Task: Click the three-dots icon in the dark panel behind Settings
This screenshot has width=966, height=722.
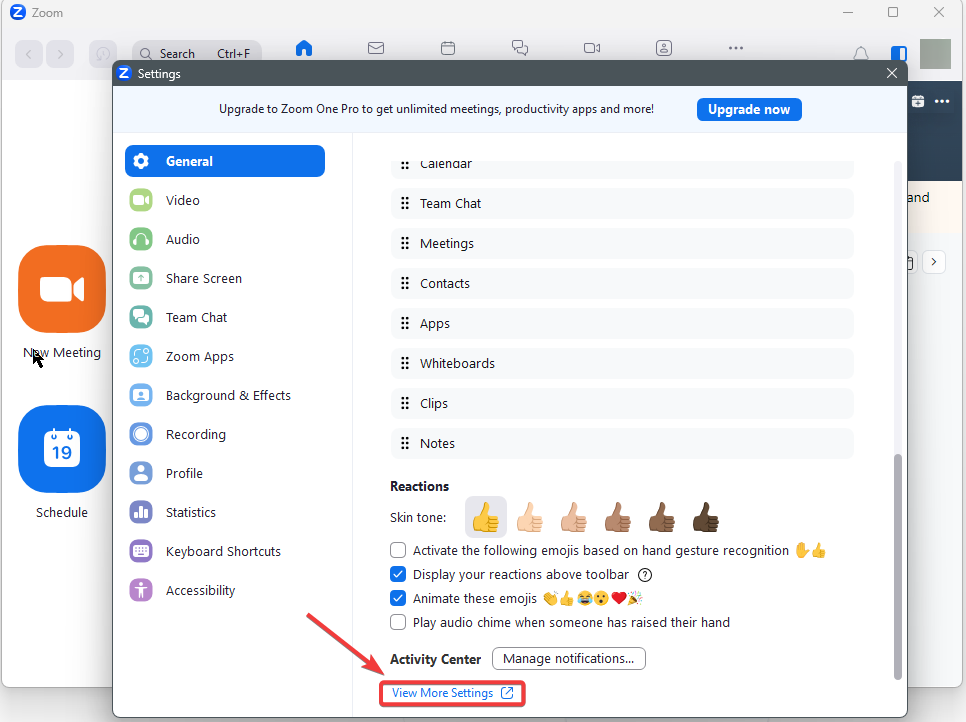Action: click(942, 102)
